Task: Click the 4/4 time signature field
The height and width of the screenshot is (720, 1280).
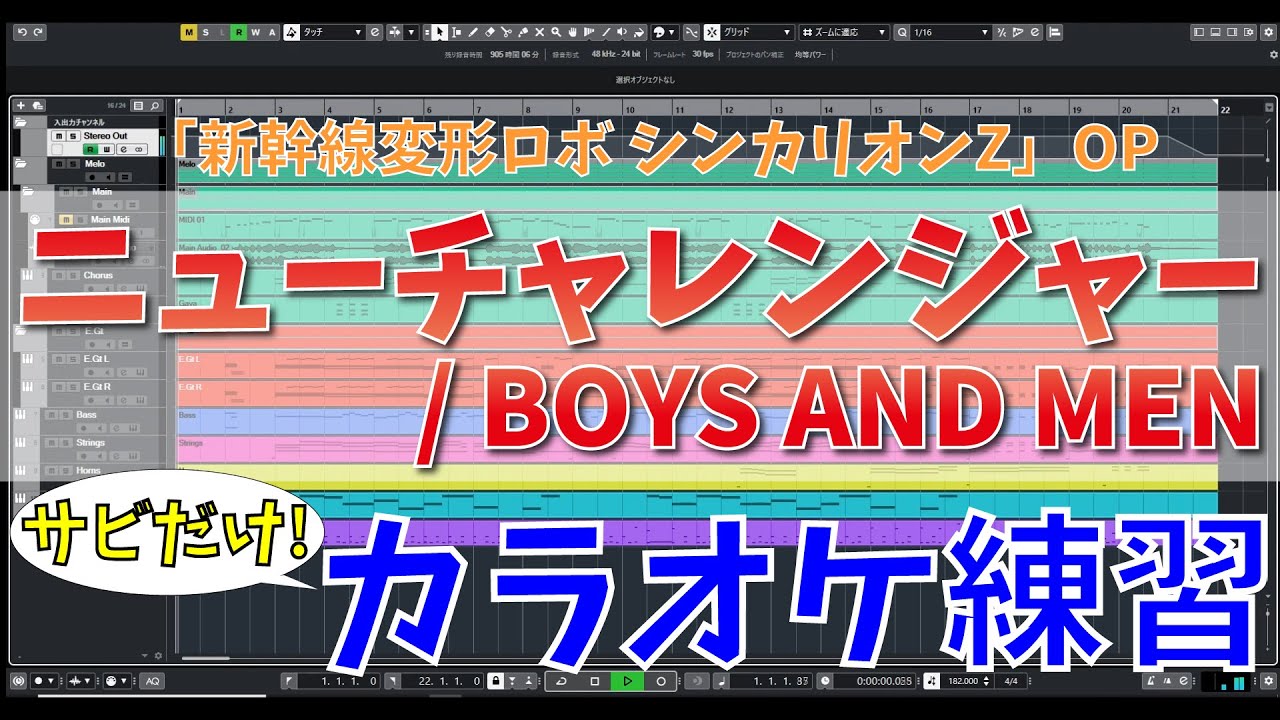Action: (1011, 681)
